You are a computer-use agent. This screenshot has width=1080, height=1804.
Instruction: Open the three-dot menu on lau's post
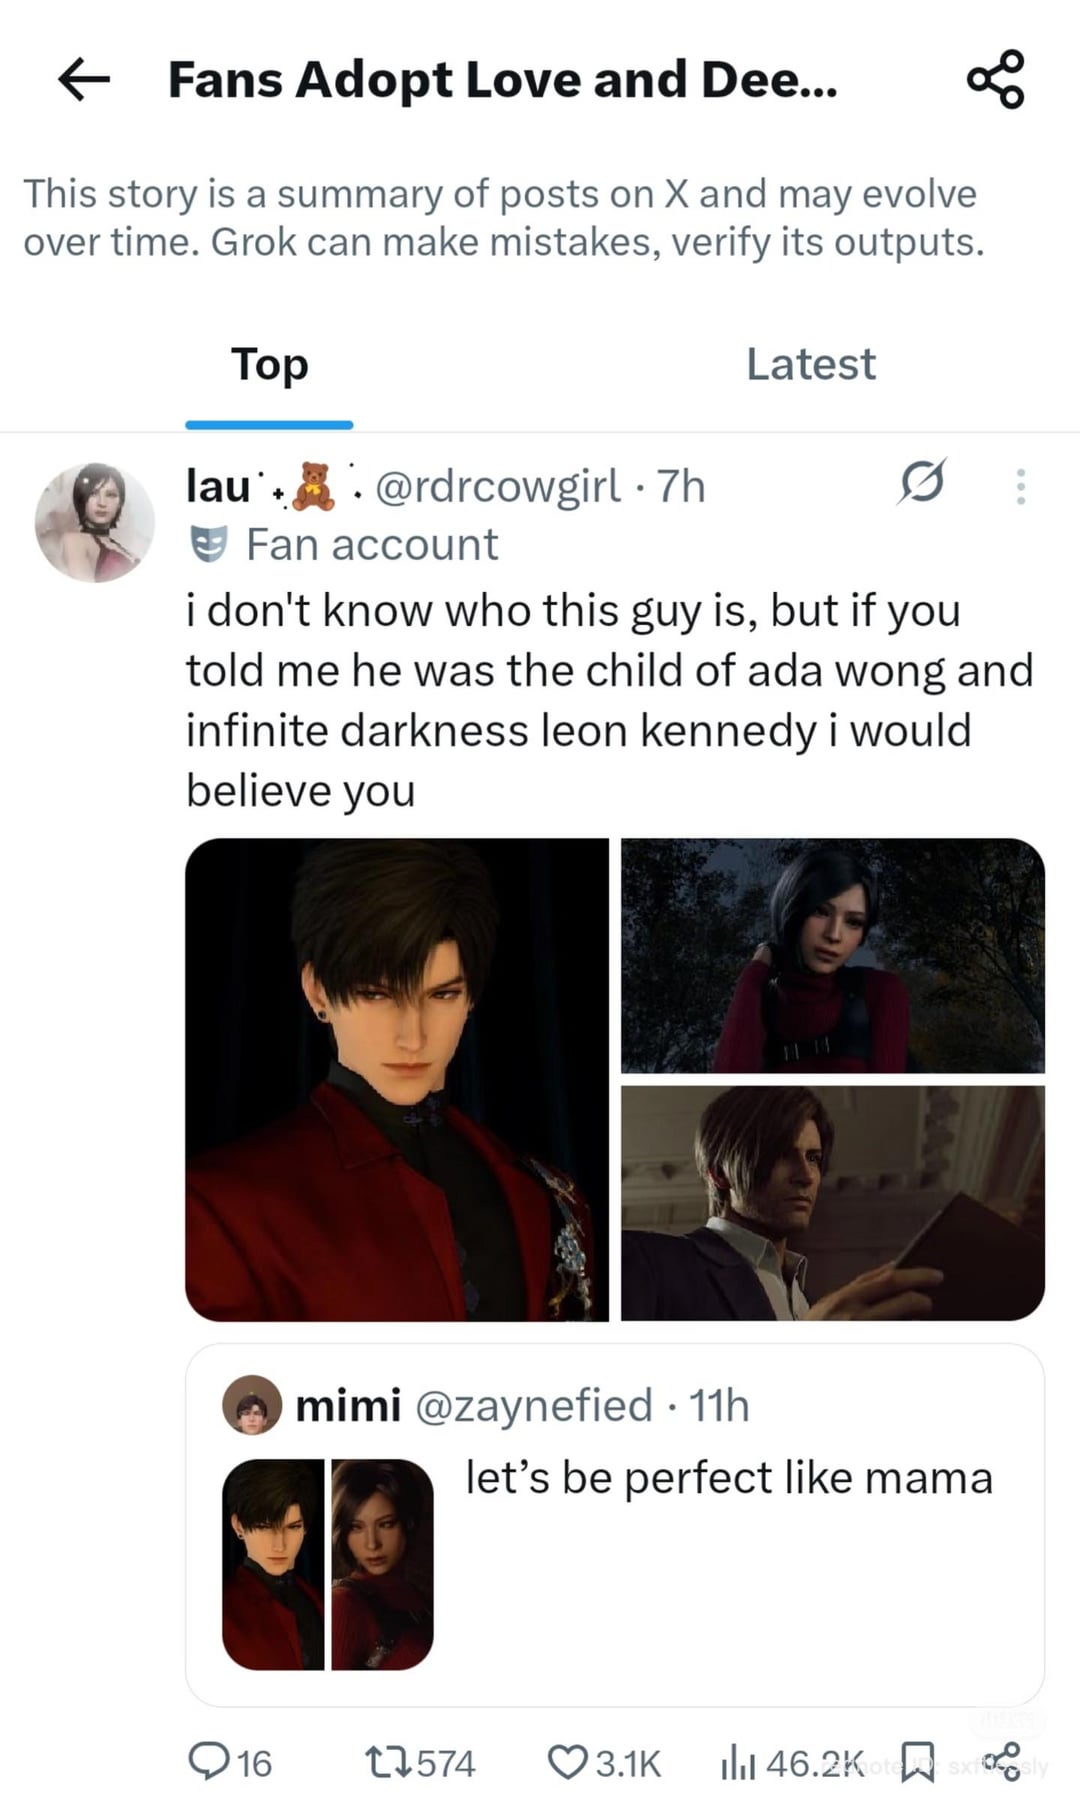[1020, 486]
